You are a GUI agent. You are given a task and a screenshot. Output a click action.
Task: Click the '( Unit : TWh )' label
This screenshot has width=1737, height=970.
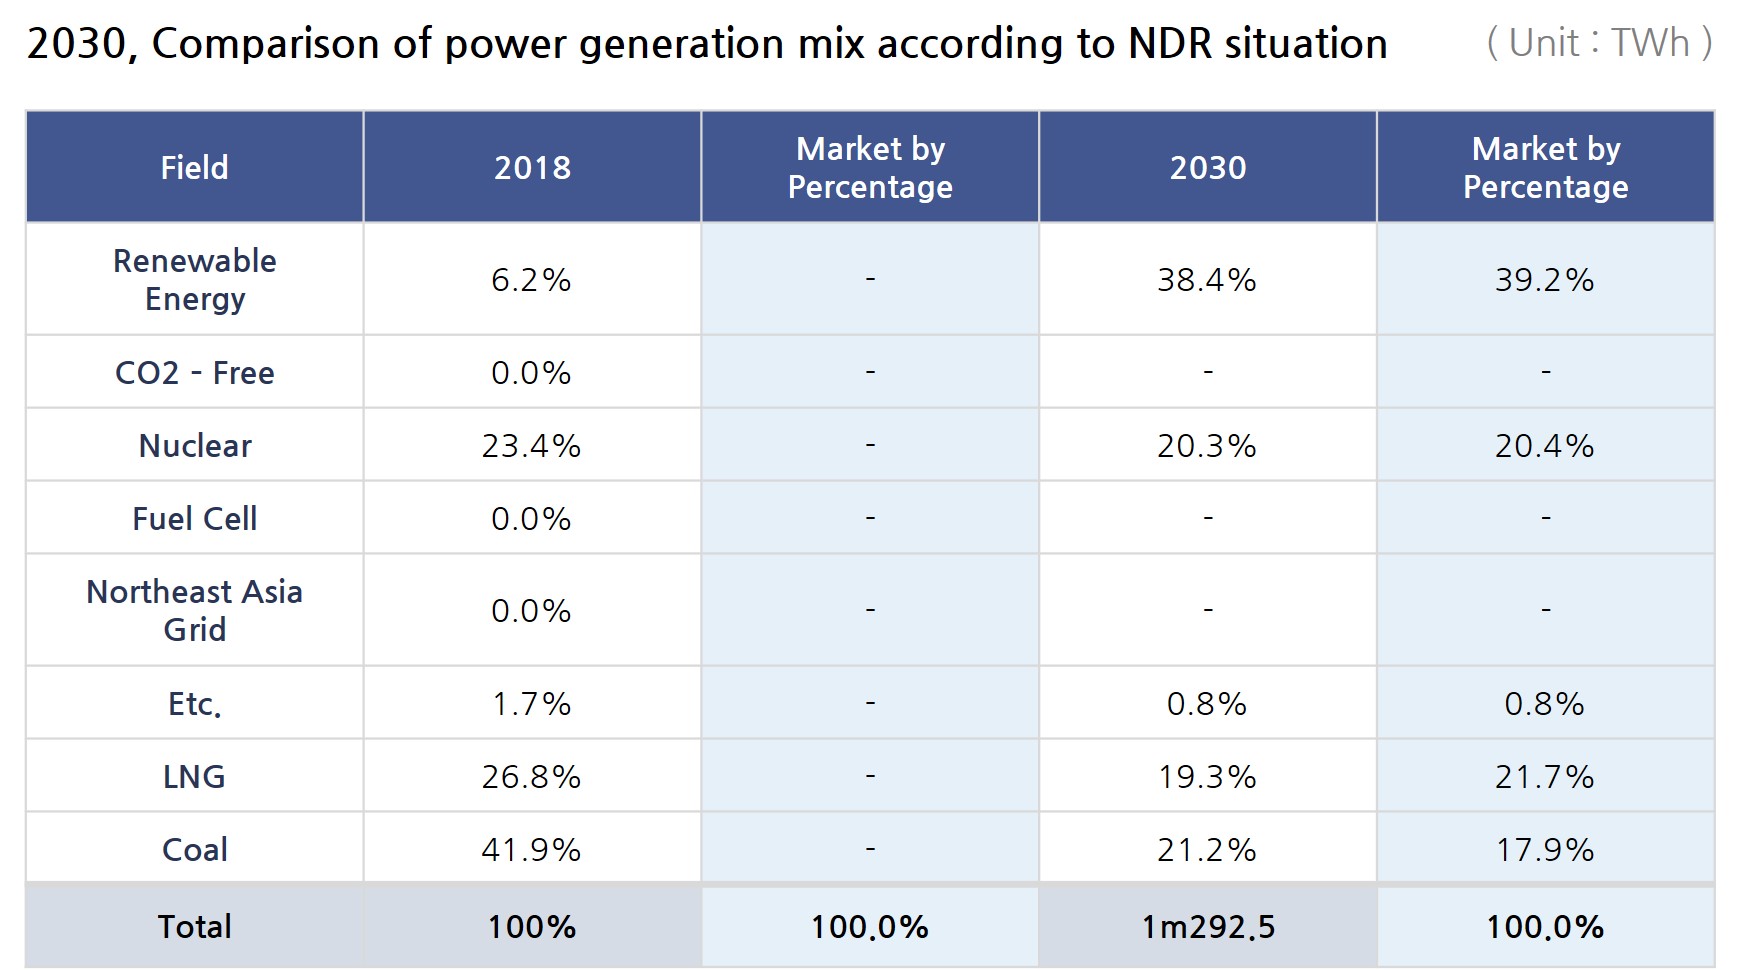1599,43
